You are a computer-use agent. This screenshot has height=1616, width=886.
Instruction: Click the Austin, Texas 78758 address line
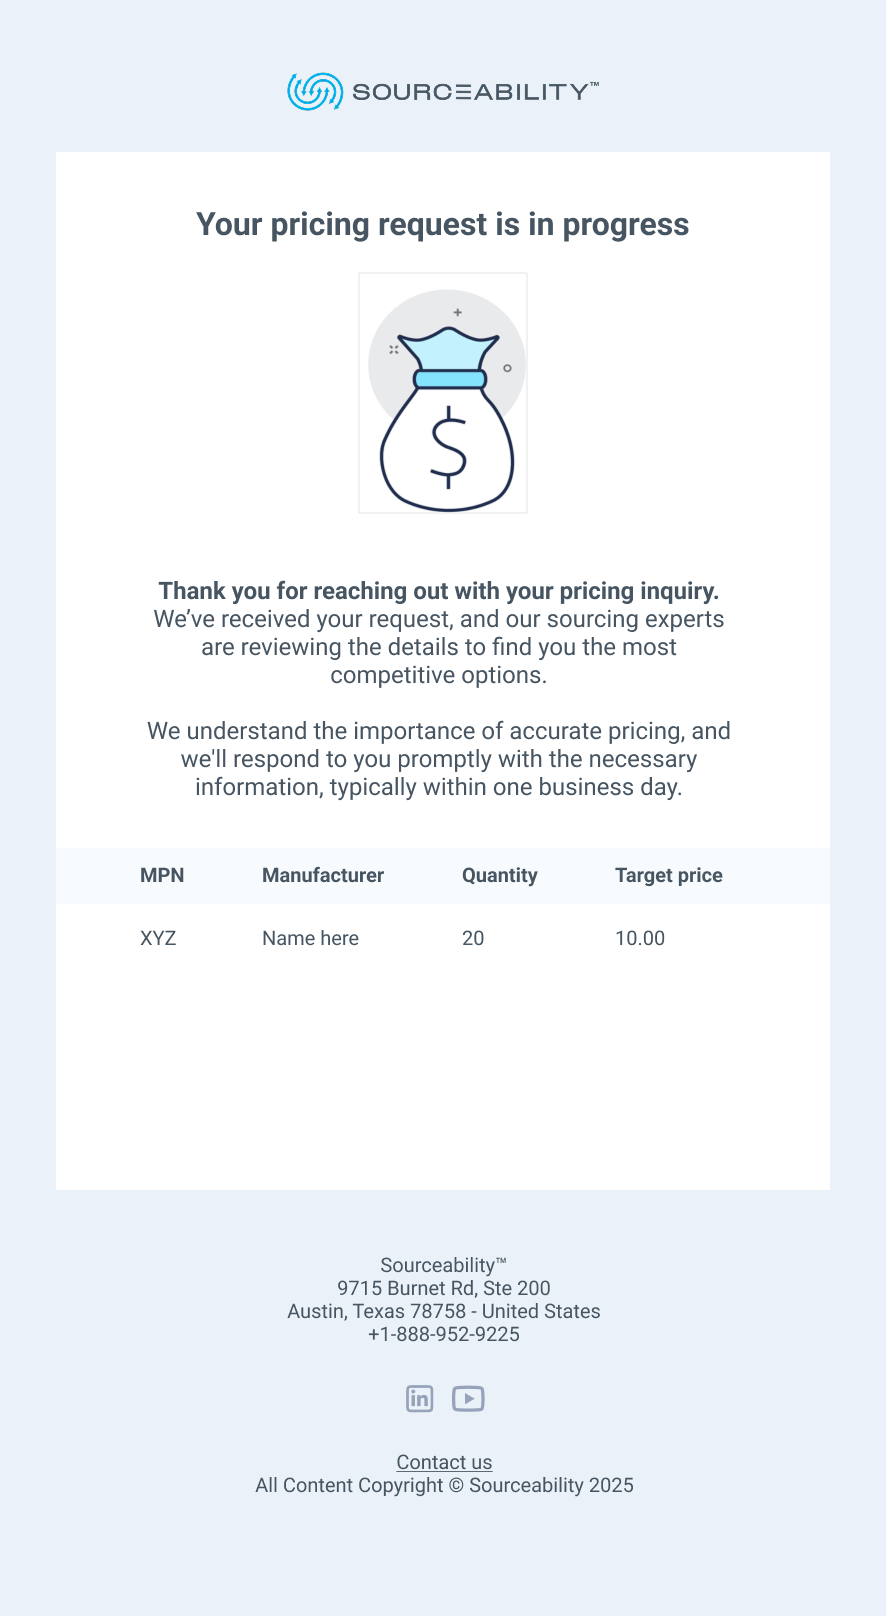[x=444, y=1311]
